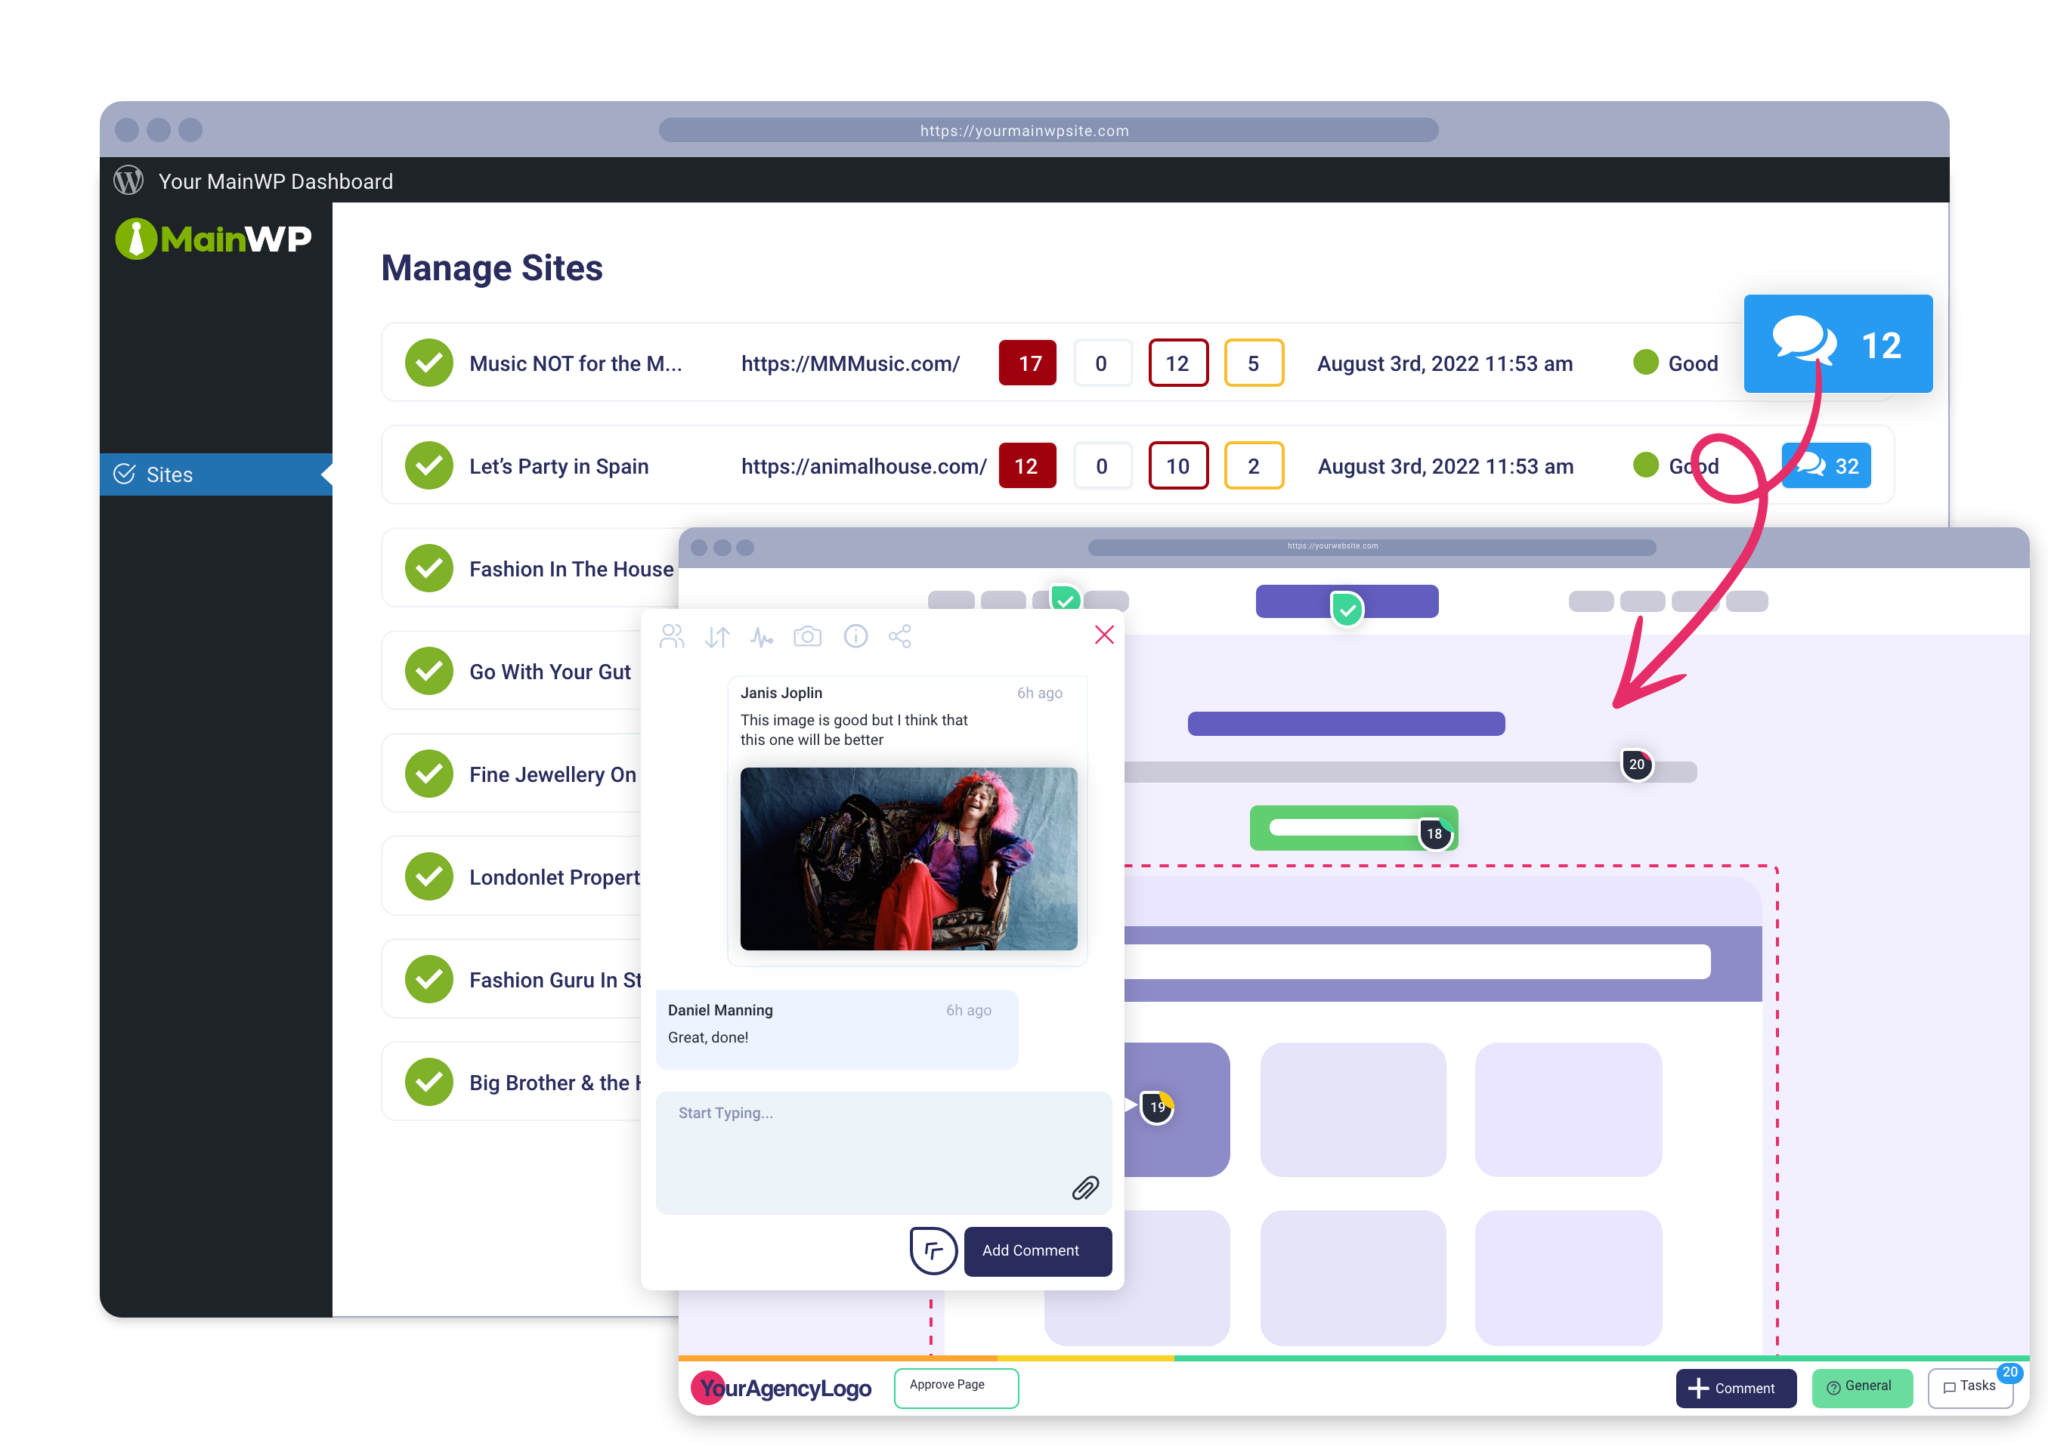Screen dimensions: 2048x1446
Task: Click the Add Comment button
Action: pos(1037,1251)
